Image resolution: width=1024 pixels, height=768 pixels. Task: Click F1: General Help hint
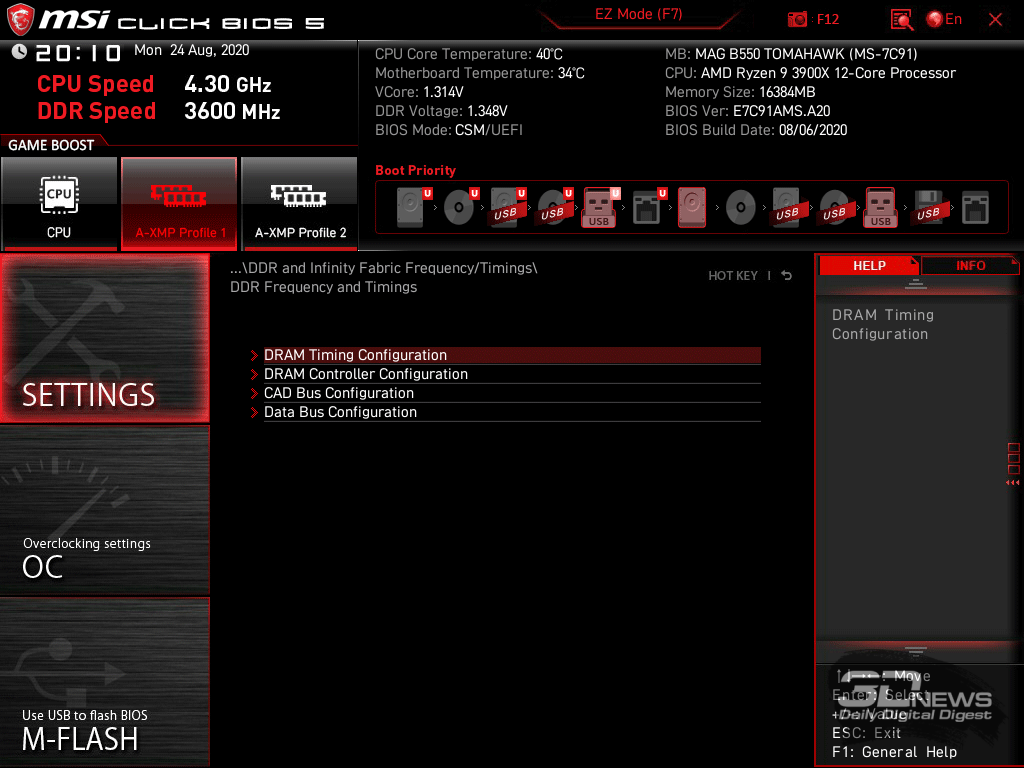(x=894, y=752)
